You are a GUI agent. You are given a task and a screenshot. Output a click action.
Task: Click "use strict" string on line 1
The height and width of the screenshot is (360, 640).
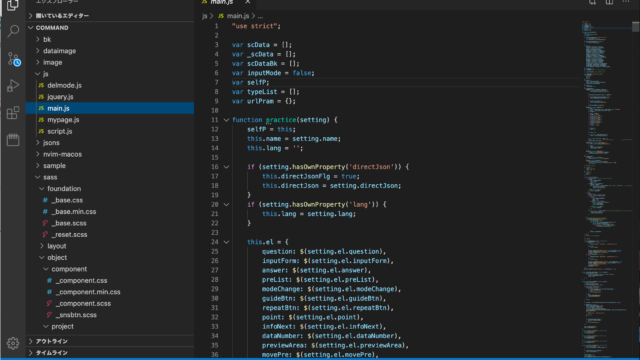256,26
